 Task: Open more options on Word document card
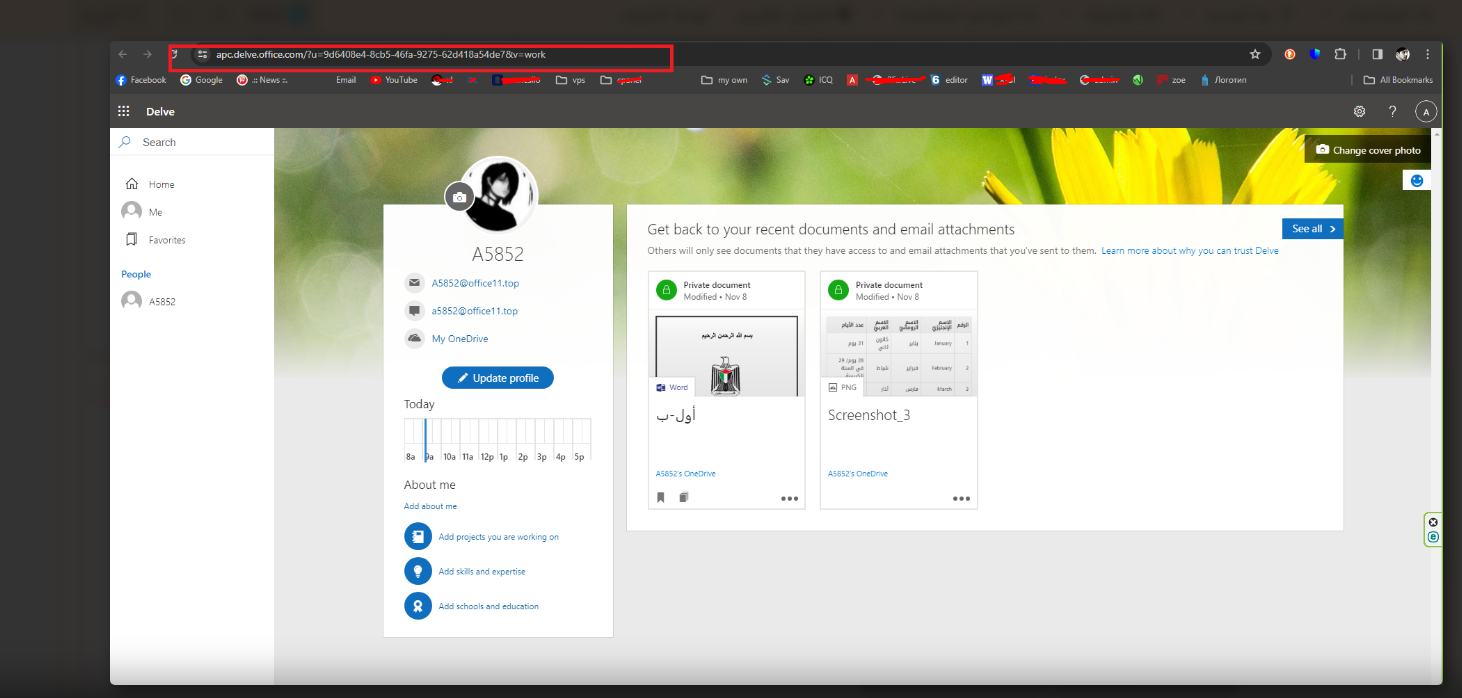[789, 498]
